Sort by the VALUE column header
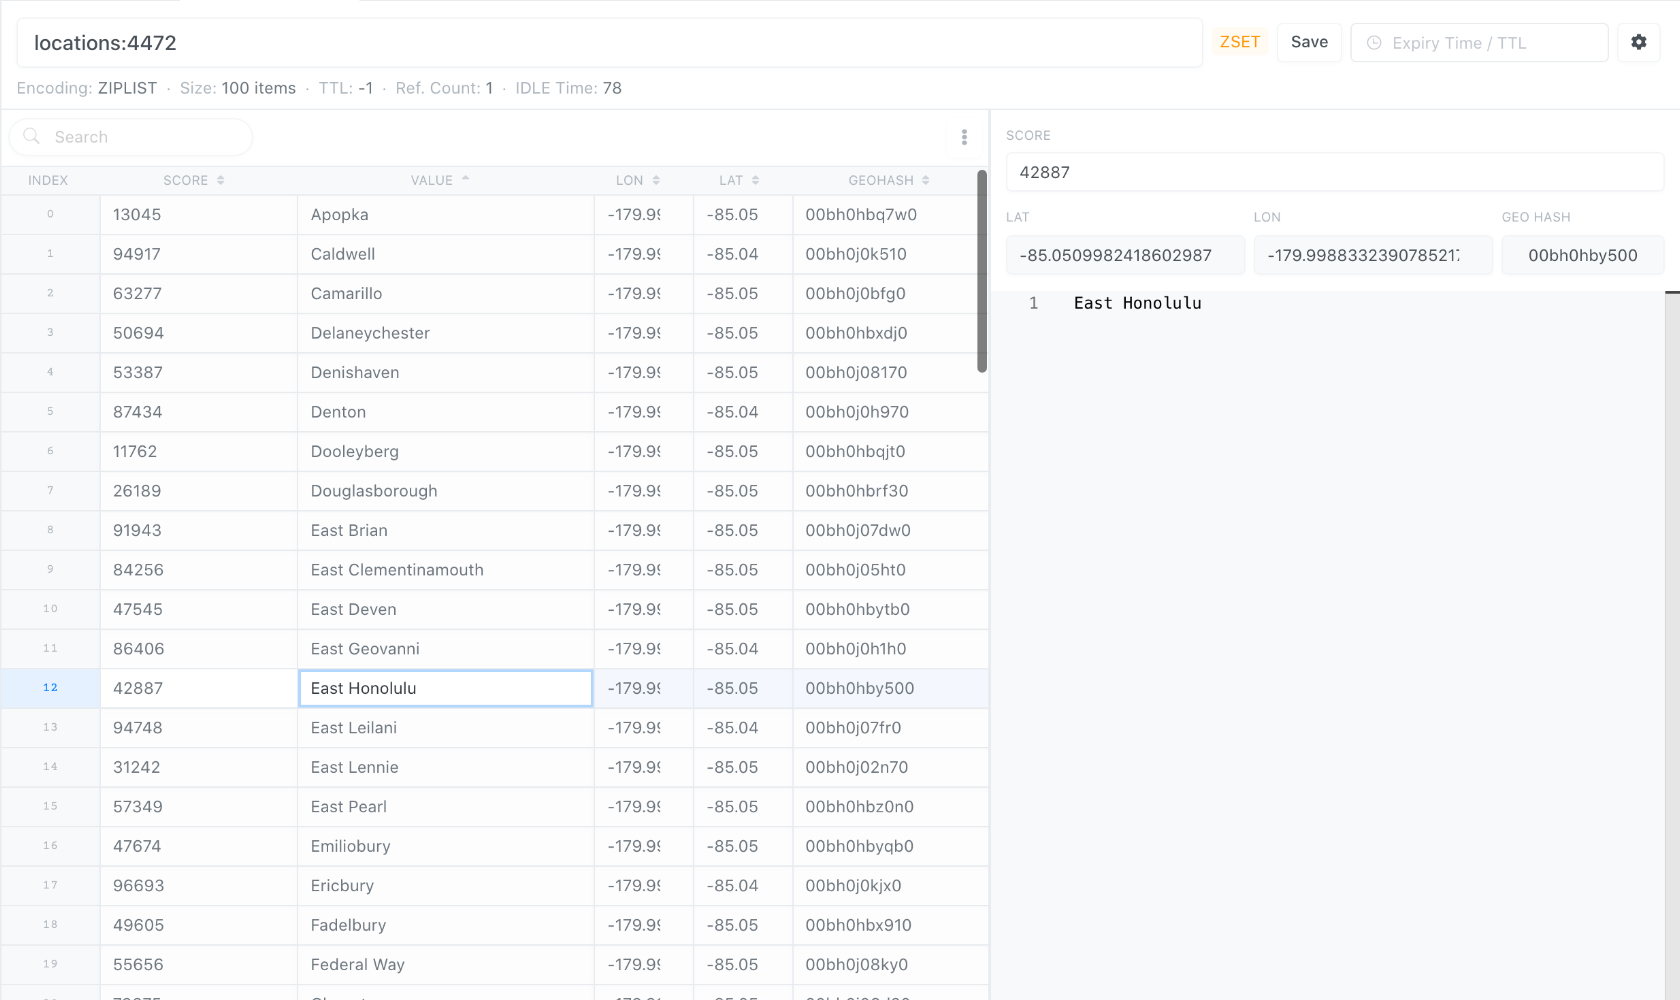This screenshot has width=1680, height=1000. 439,180
